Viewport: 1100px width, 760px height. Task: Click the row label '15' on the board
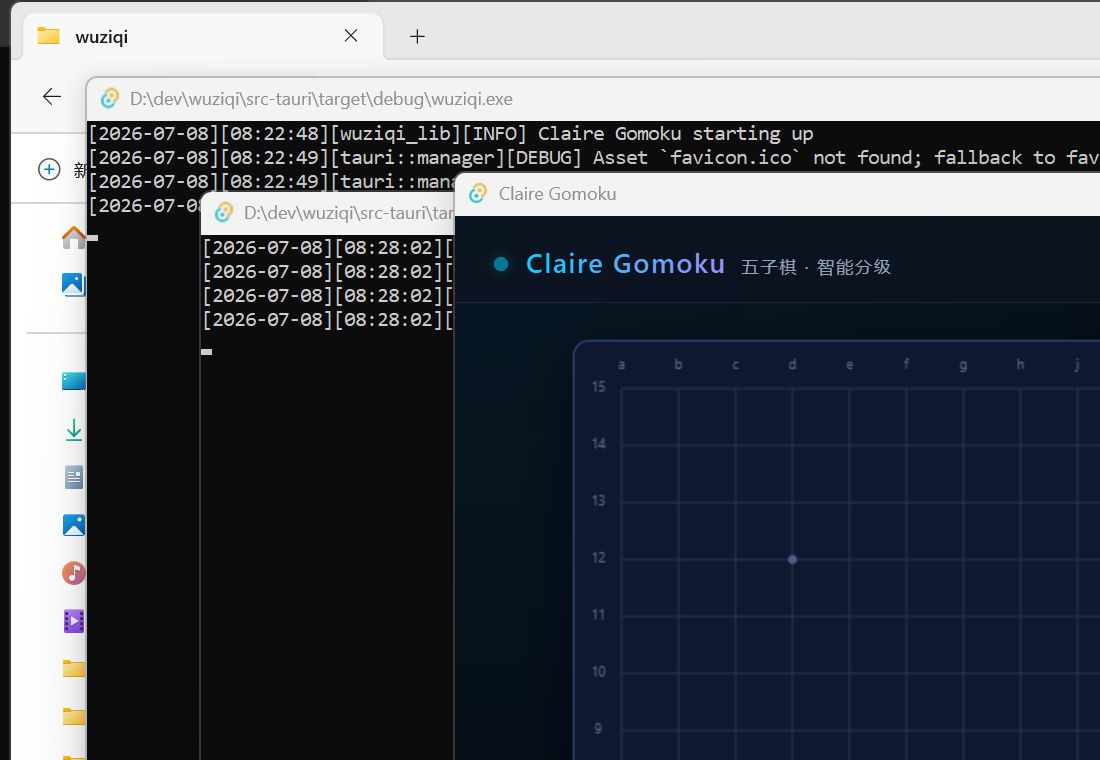coord(598,387)
